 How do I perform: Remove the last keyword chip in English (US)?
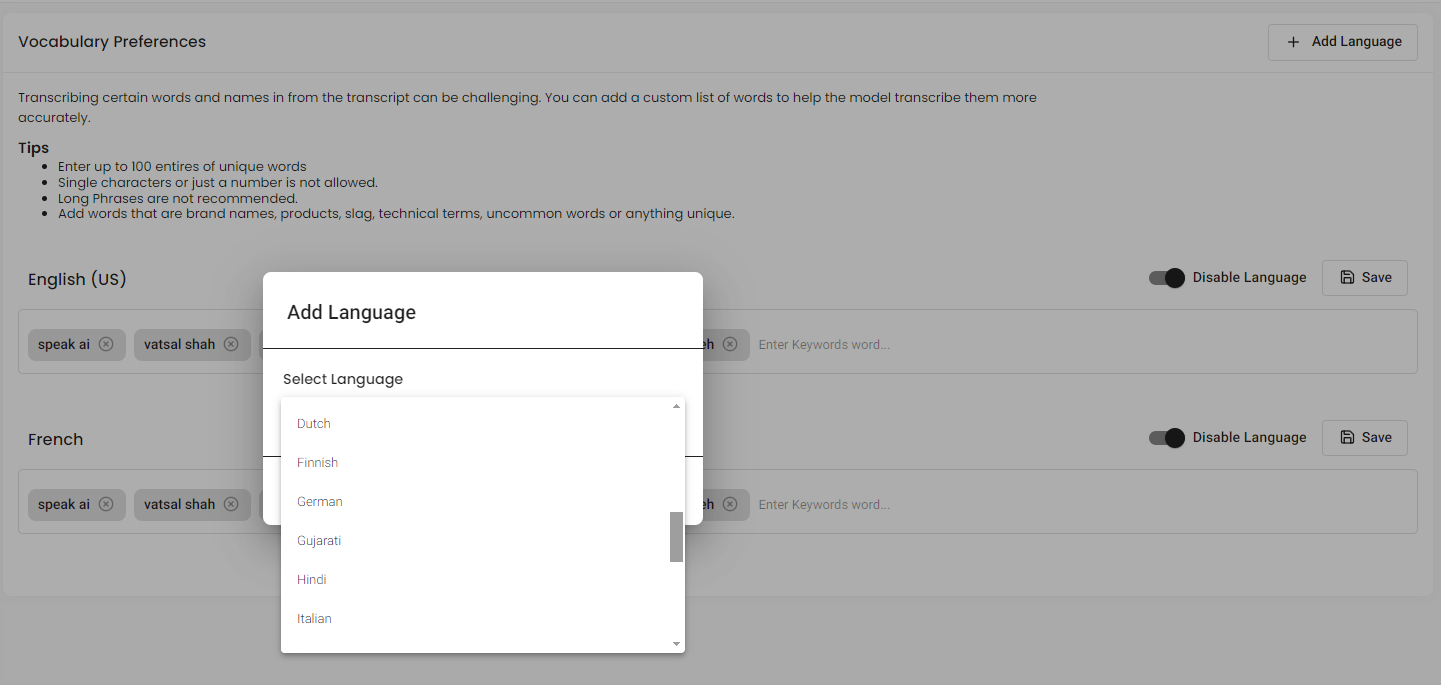[730, 344]
